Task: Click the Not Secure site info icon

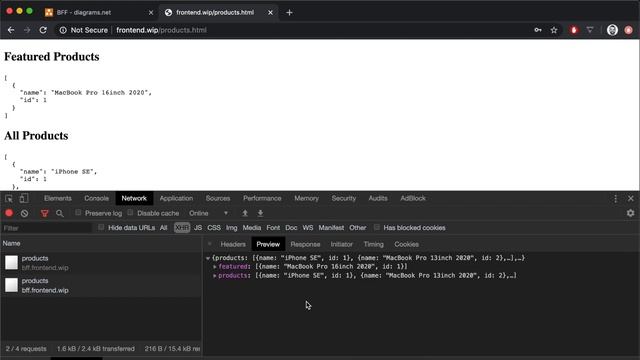Action: 63,30
